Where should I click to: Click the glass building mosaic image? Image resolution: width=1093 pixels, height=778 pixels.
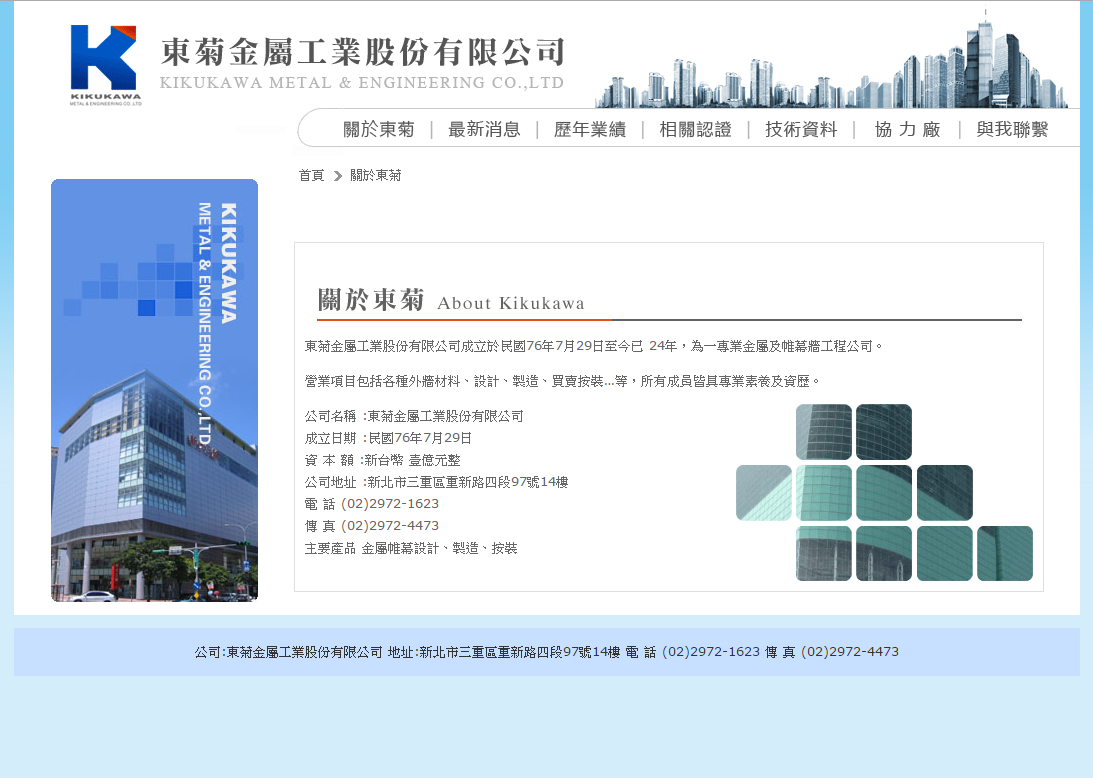point(884,492)
